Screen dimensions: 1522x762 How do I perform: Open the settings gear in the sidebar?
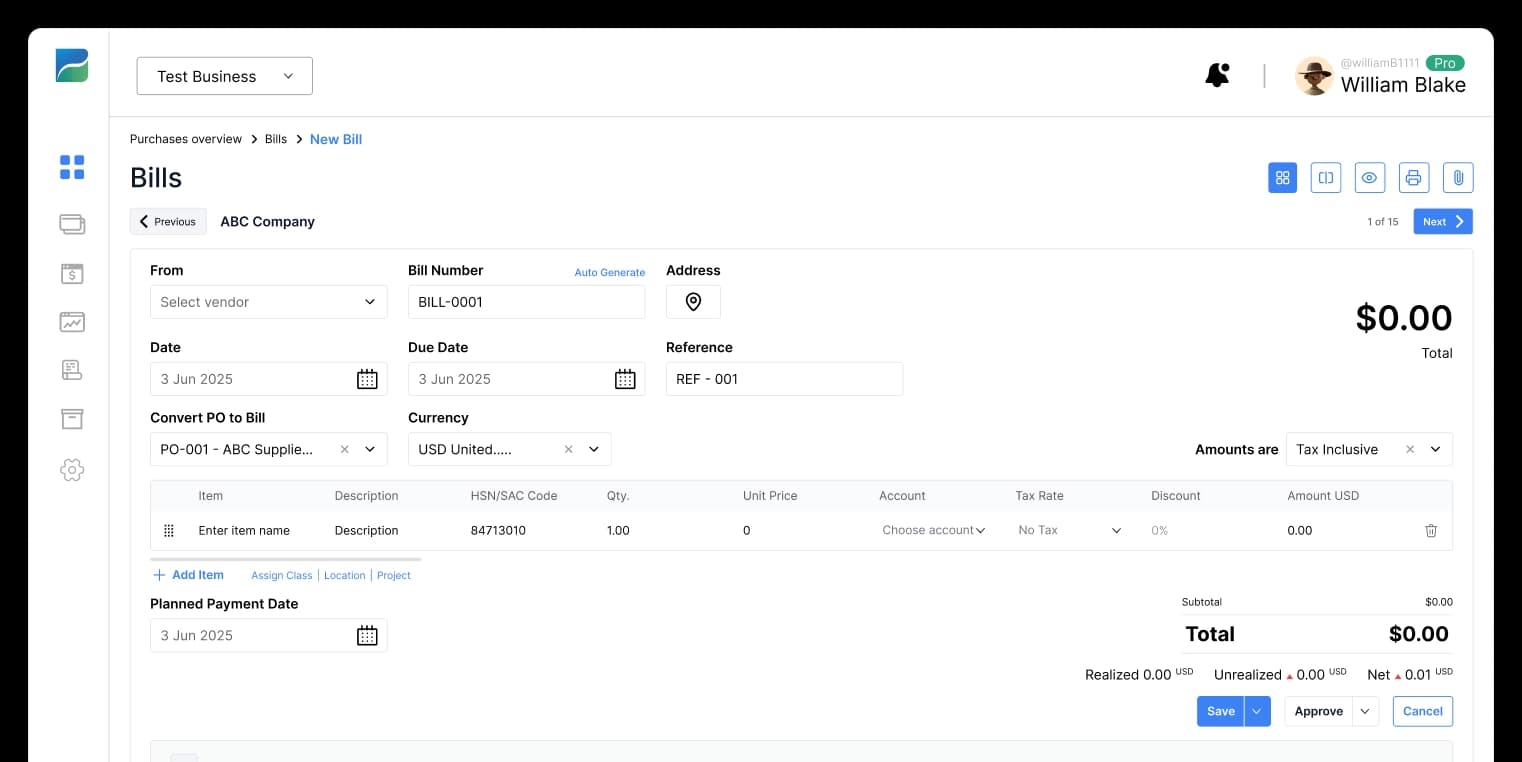point(72,470)
